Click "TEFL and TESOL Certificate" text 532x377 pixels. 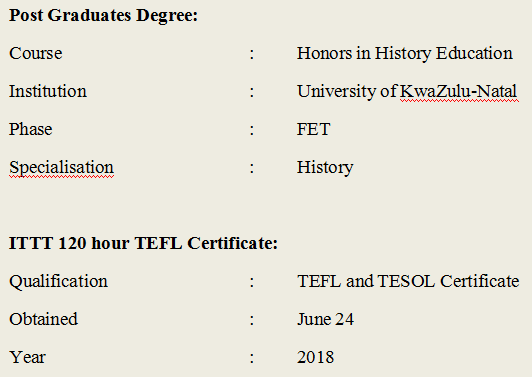pyautogui.click(x=408, y=281)
